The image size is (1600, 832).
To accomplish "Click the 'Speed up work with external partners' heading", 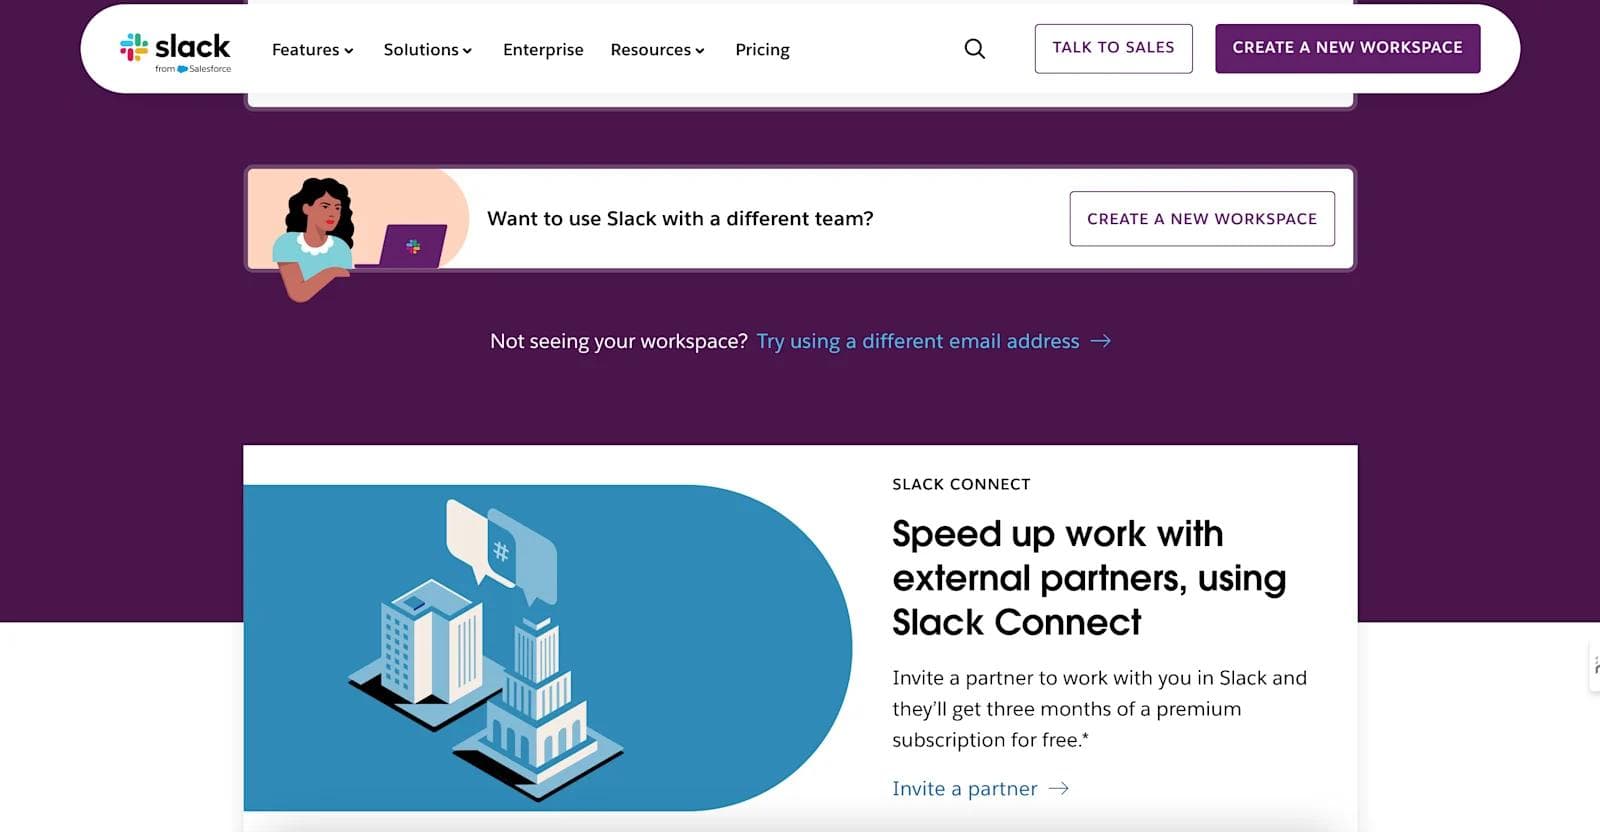I will [1089, 578].
